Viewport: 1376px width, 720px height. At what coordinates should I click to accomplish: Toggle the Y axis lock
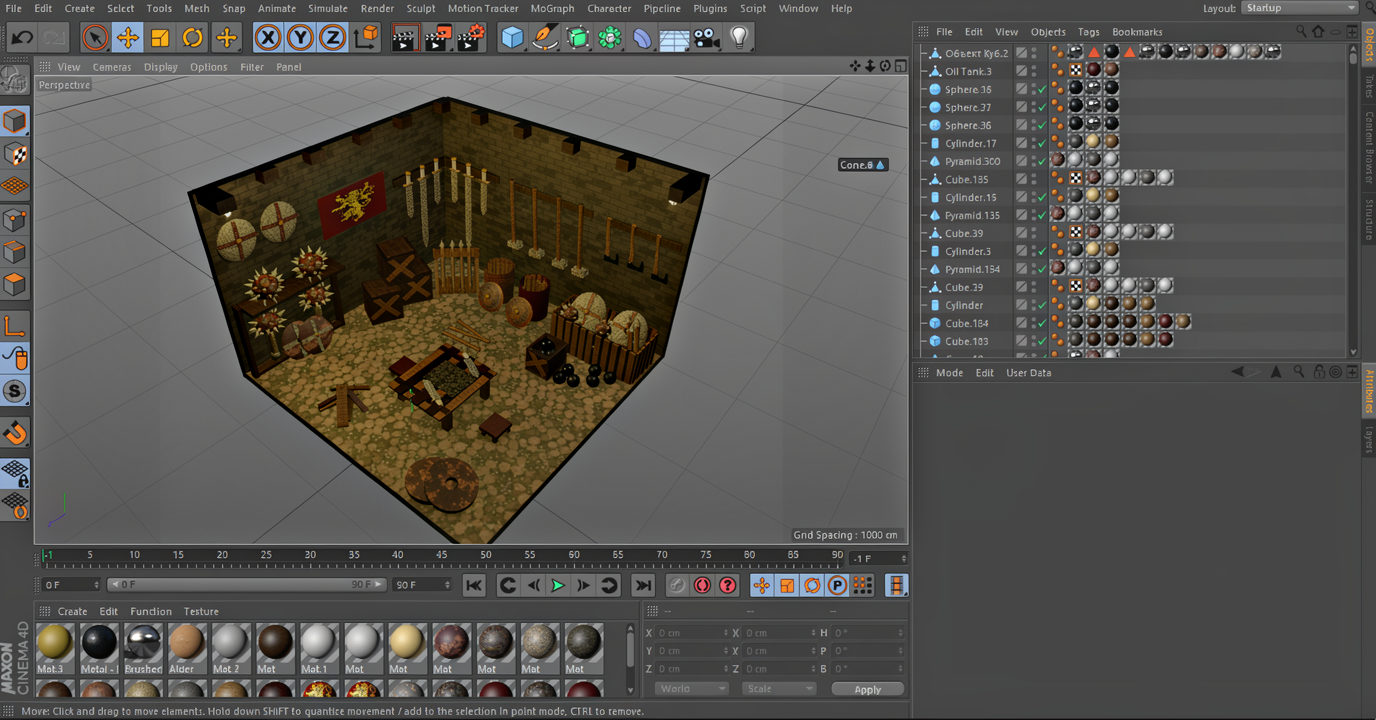(x=300, y=38)
